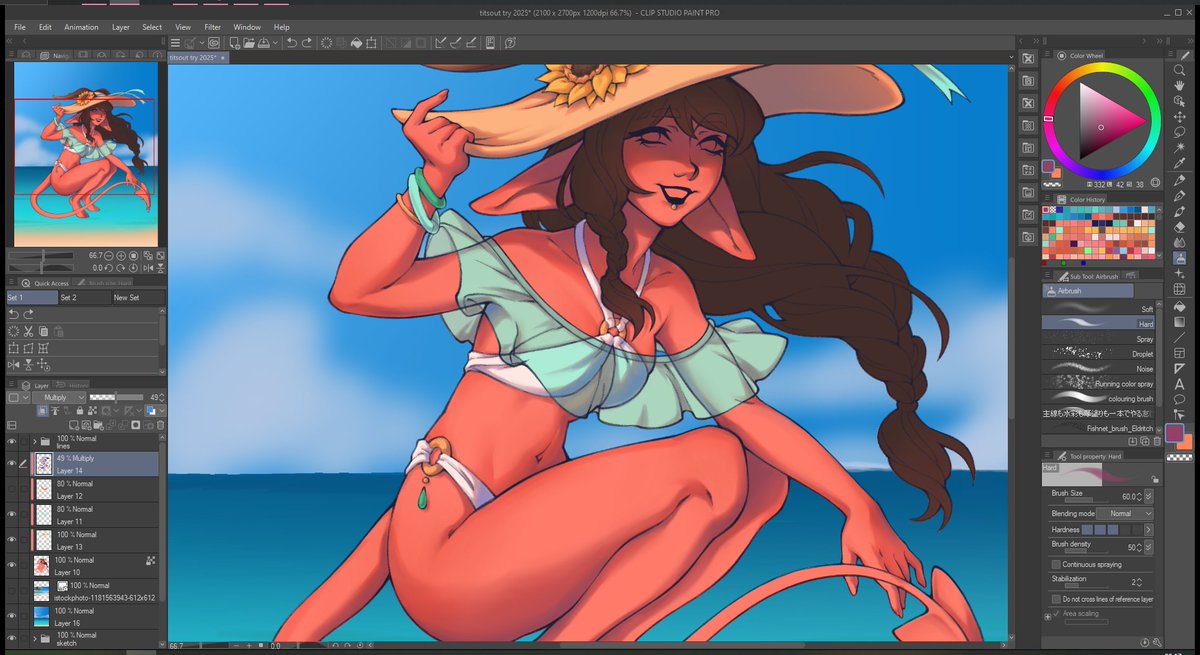Click the Undo arrow icon

click(292, 43)
